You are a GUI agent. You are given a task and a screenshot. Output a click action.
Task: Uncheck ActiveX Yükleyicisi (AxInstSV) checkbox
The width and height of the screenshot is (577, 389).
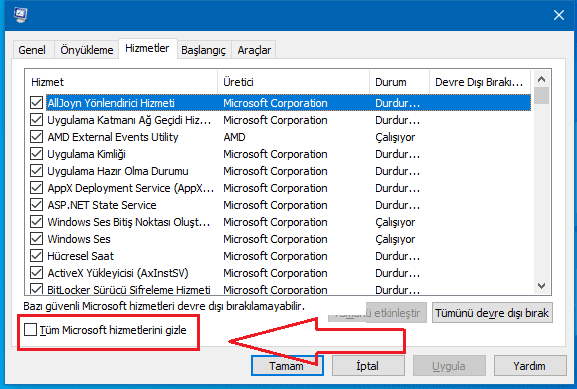pyautogui.click(x=36, y=273)
